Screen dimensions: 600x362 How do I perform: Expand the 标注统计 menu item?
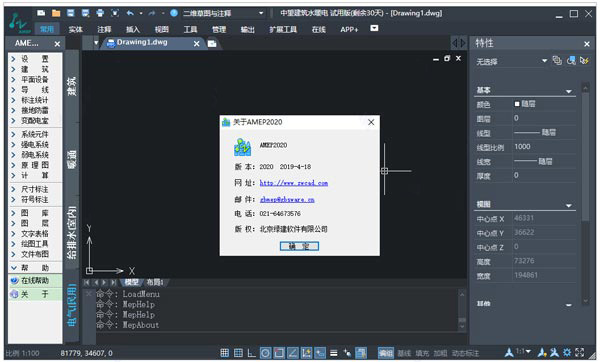pos(35,100)
